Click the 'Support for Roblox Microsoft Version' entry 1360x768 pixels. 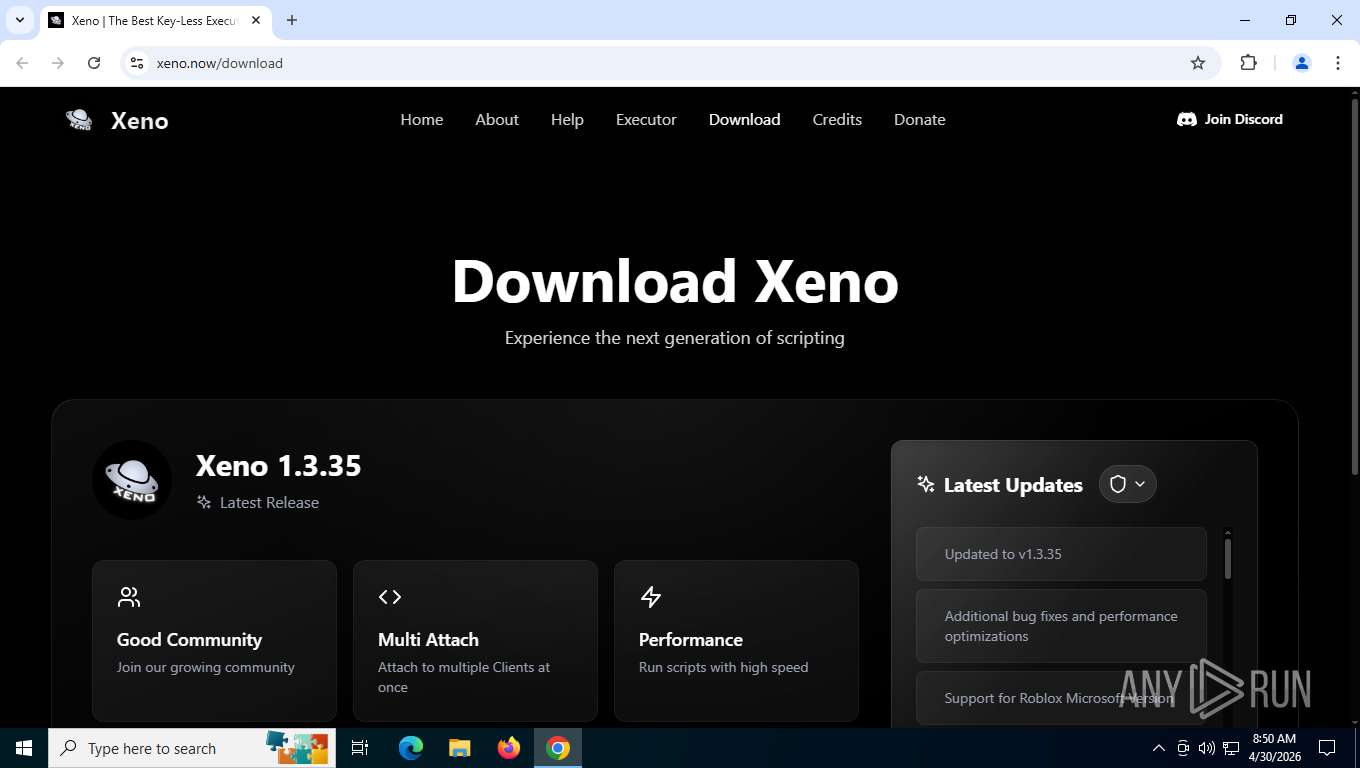click(1061, 698)
